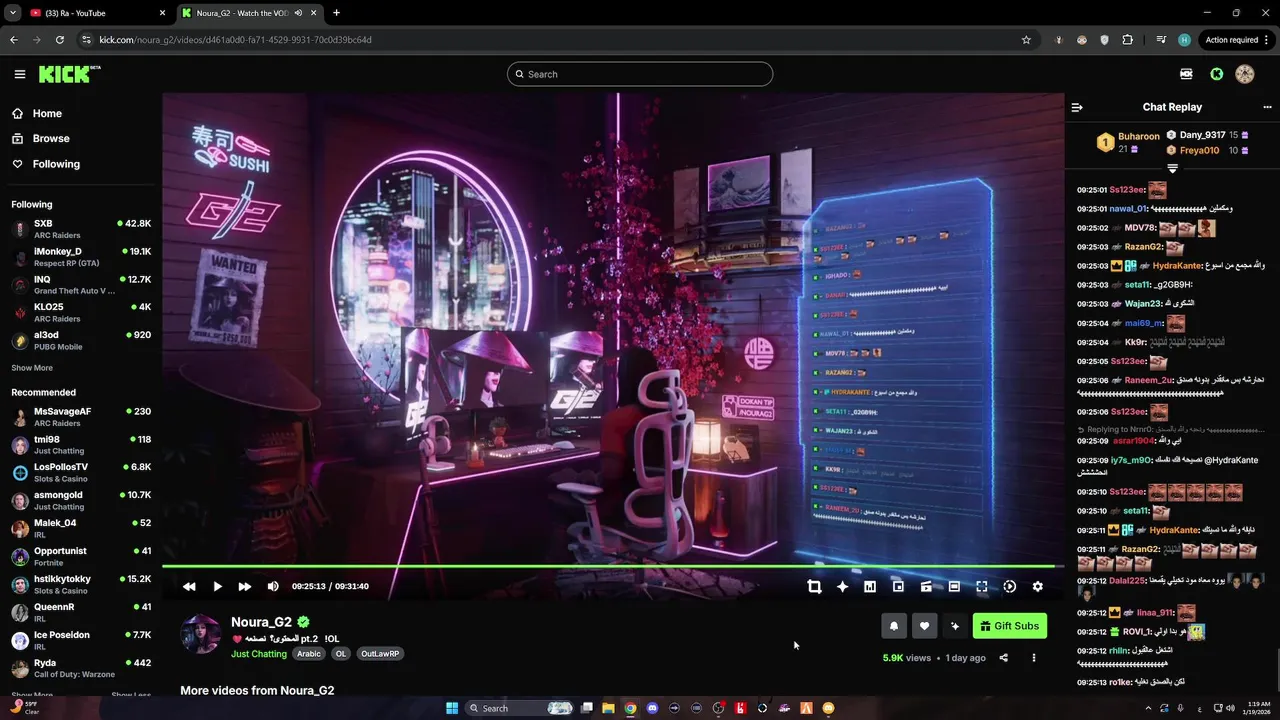Screen dimensions: 1280x720
Task: Go back in browser history
Action: [x=14, y=40]
